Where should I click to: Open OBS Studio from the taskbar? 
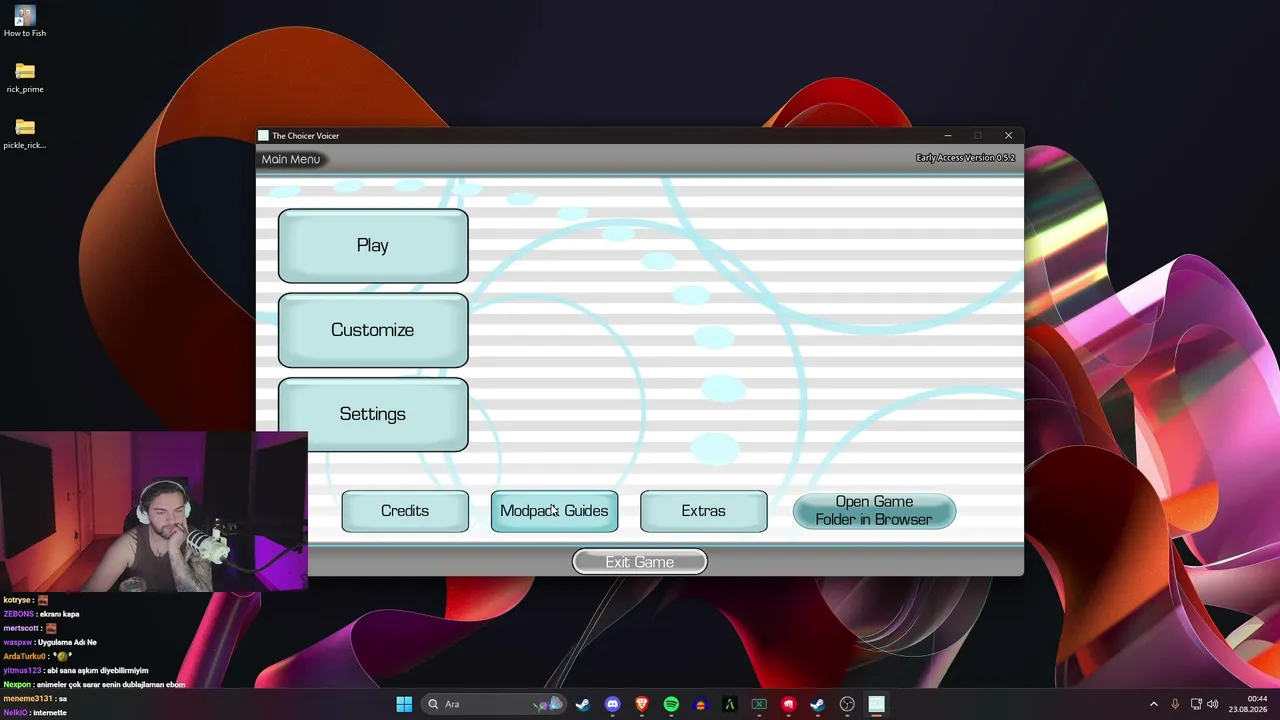click(x=847, y=704)
